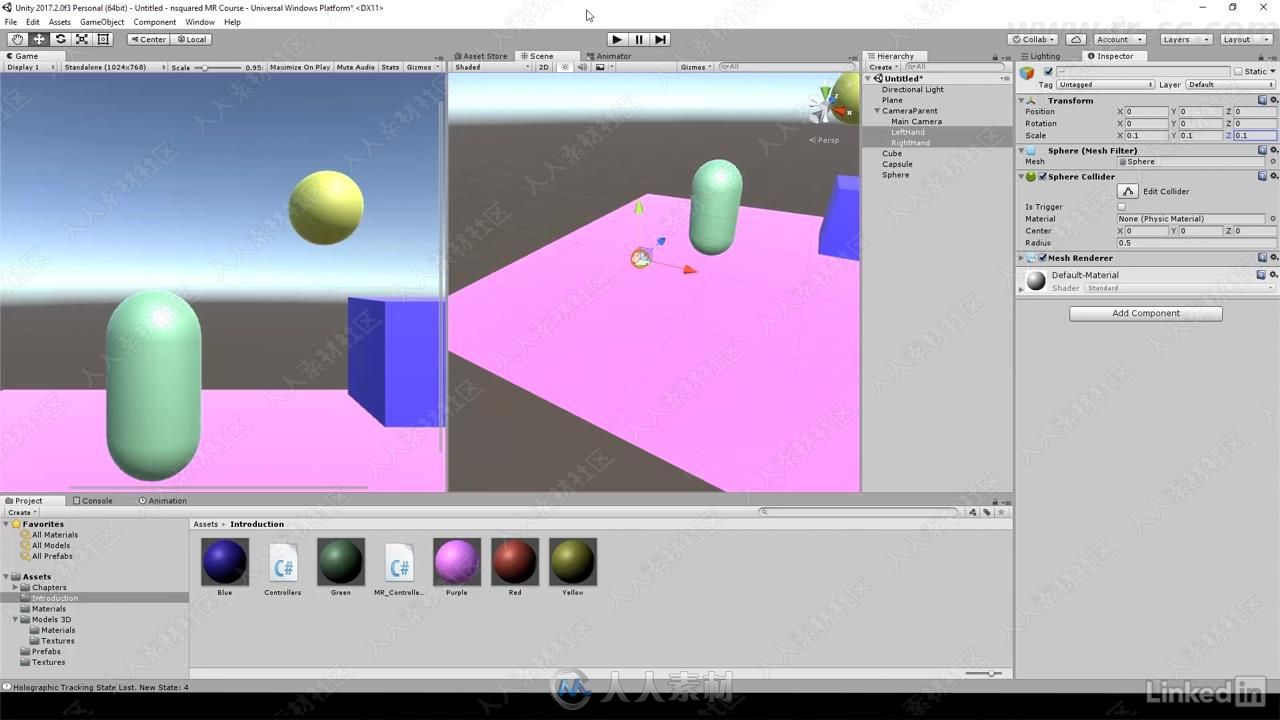Switch to the Console tab
Image resolution: width=1280 pixels, height=720 pixels.
[93, 500]
